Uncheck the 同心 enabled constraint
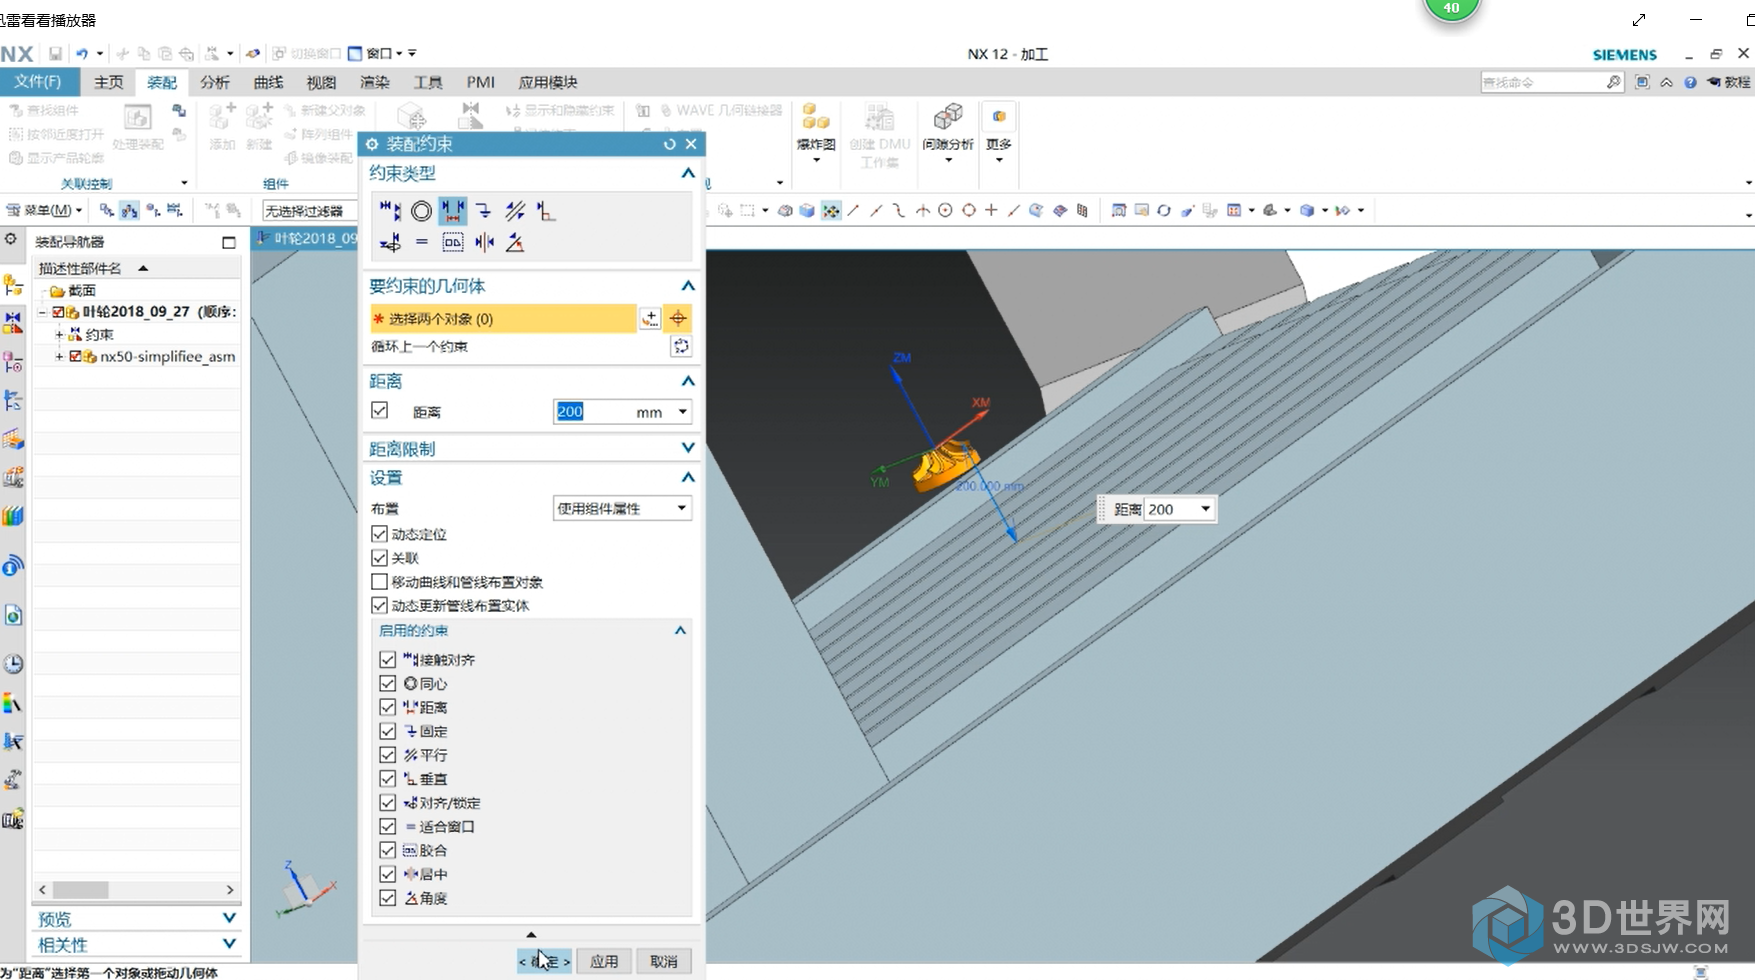The image size is (1755, 980). [388, 683]
